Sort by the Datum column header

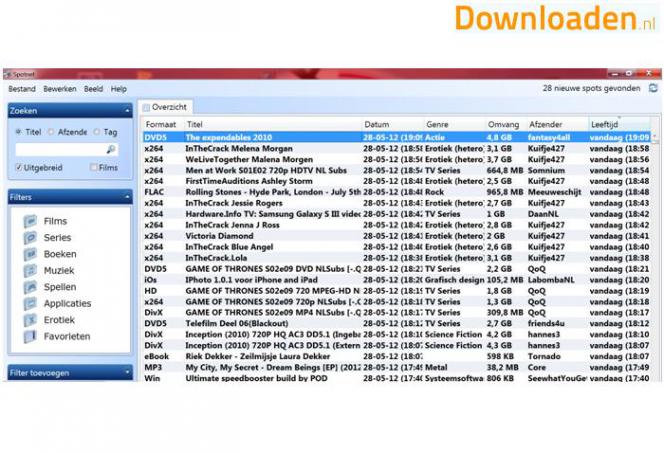393,124
